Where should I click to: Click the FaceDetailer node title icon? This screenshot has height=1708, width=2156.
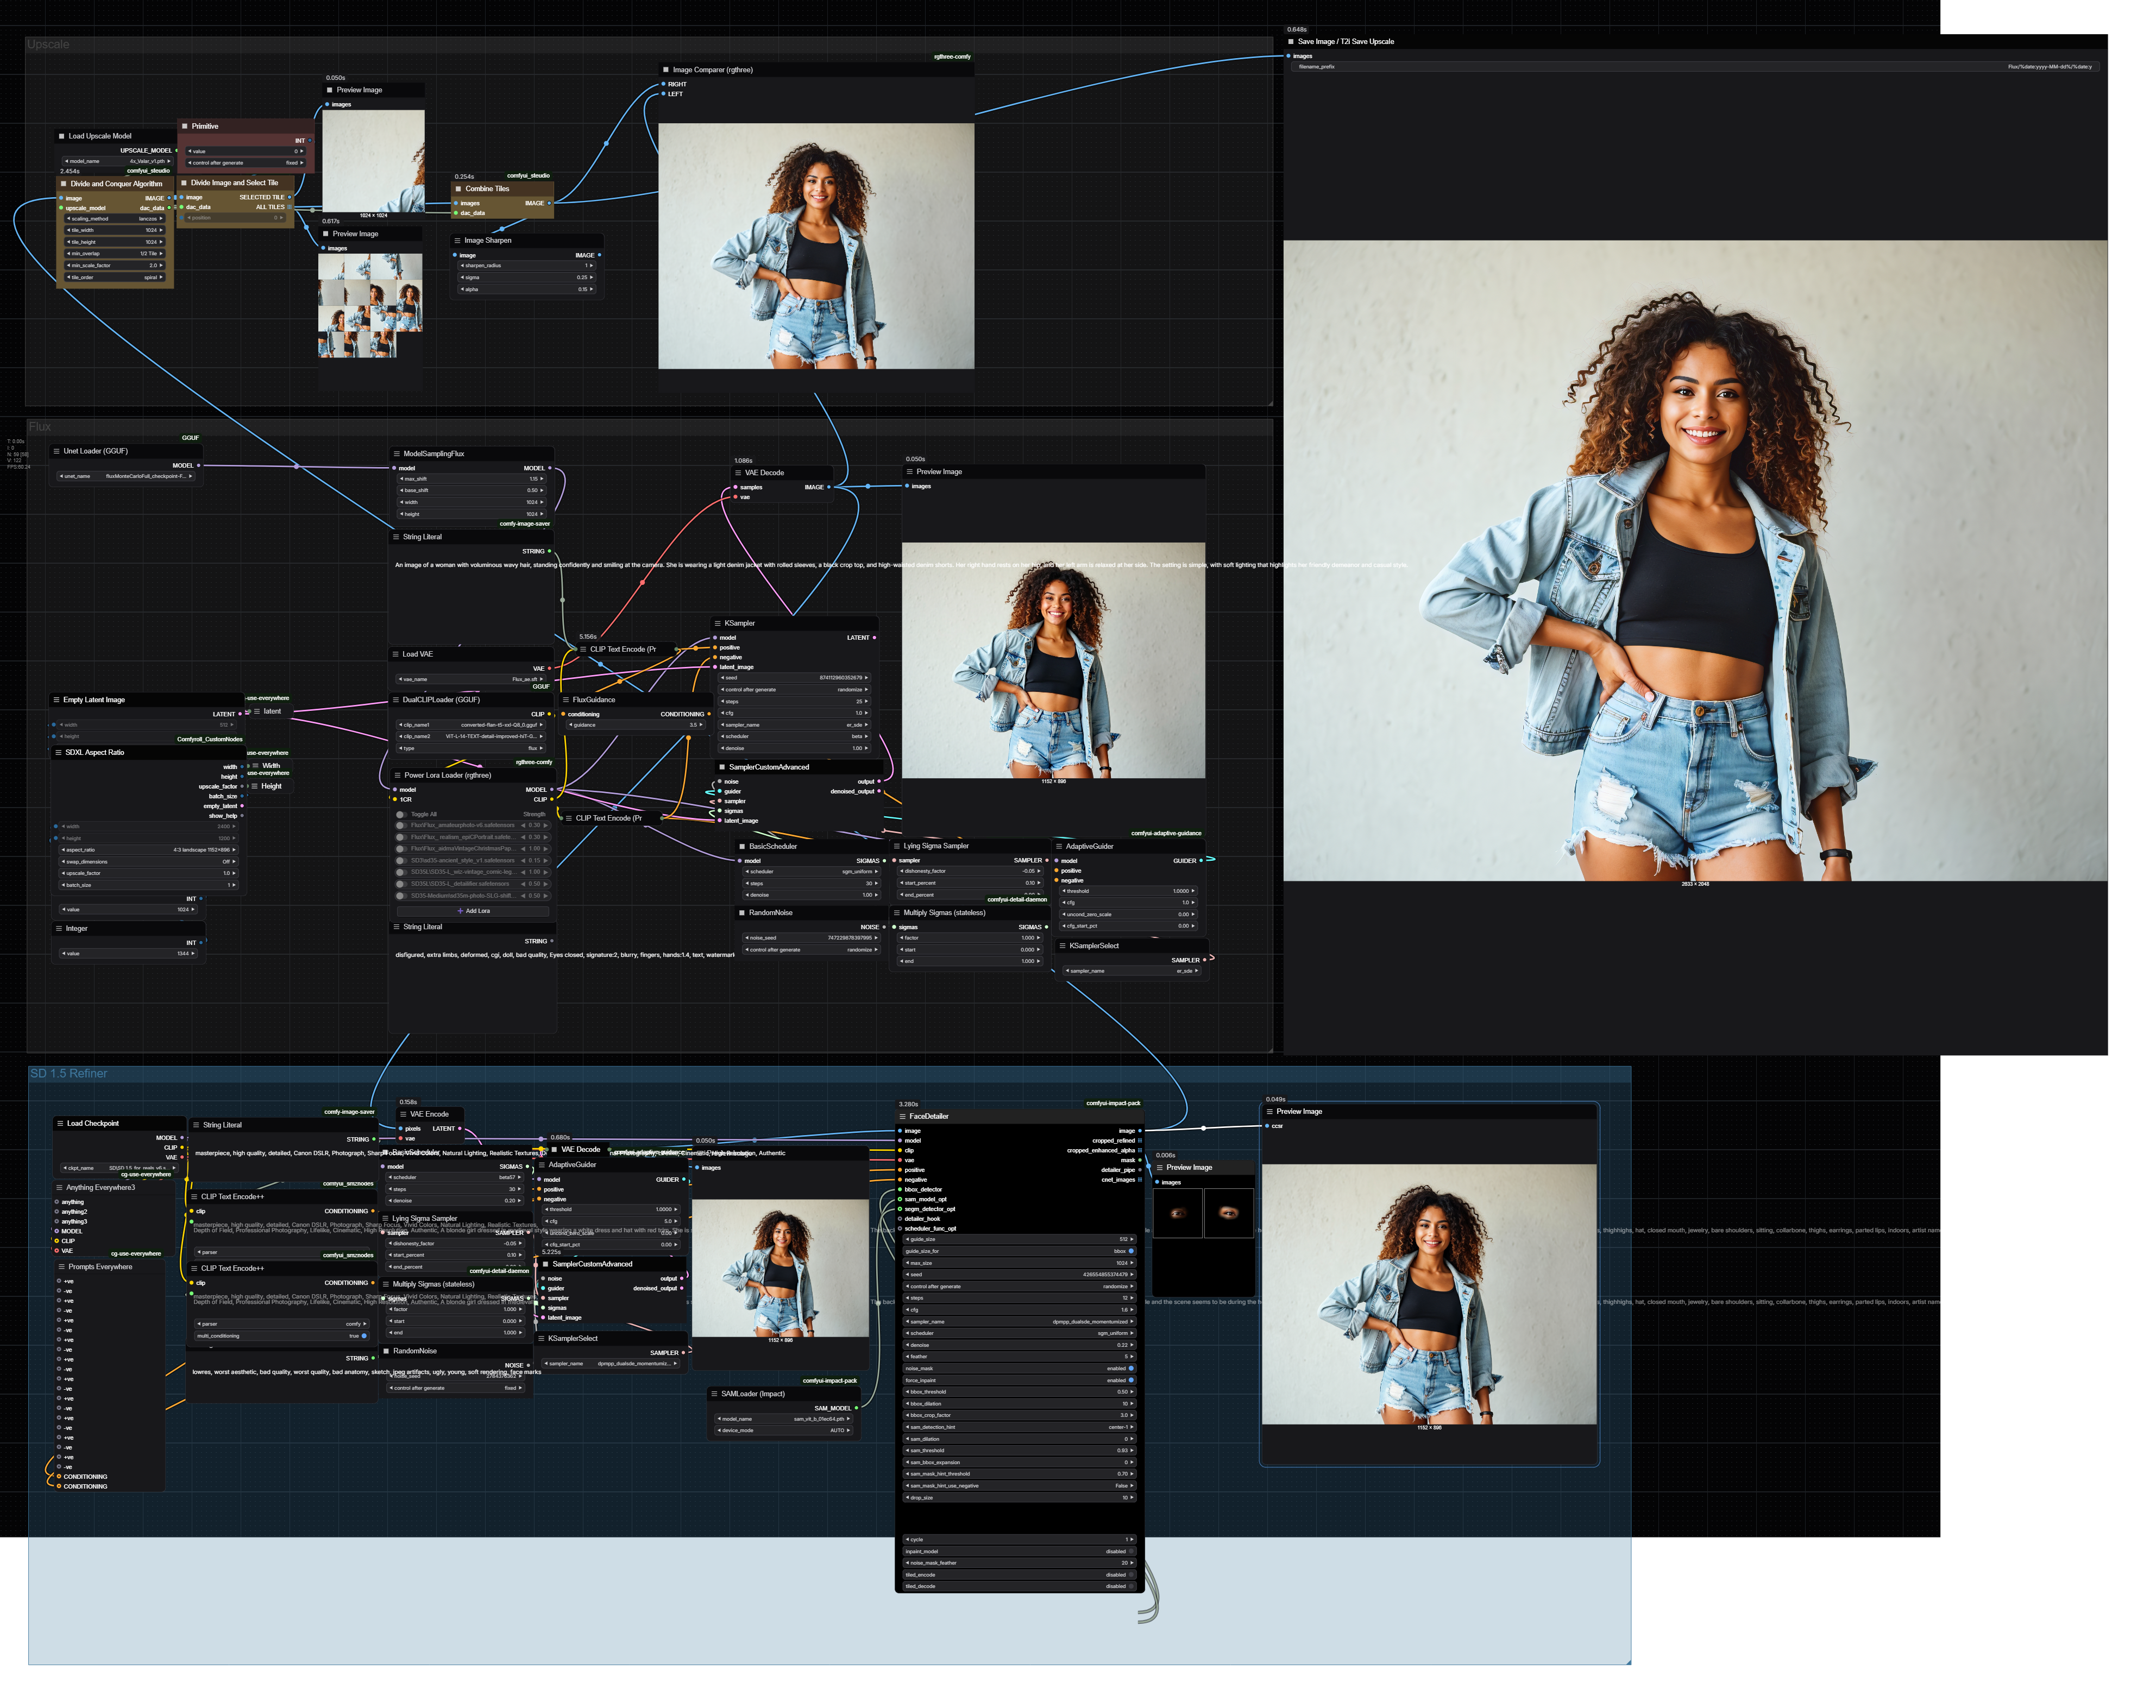pyautogui.click(x=902, y=1116)
